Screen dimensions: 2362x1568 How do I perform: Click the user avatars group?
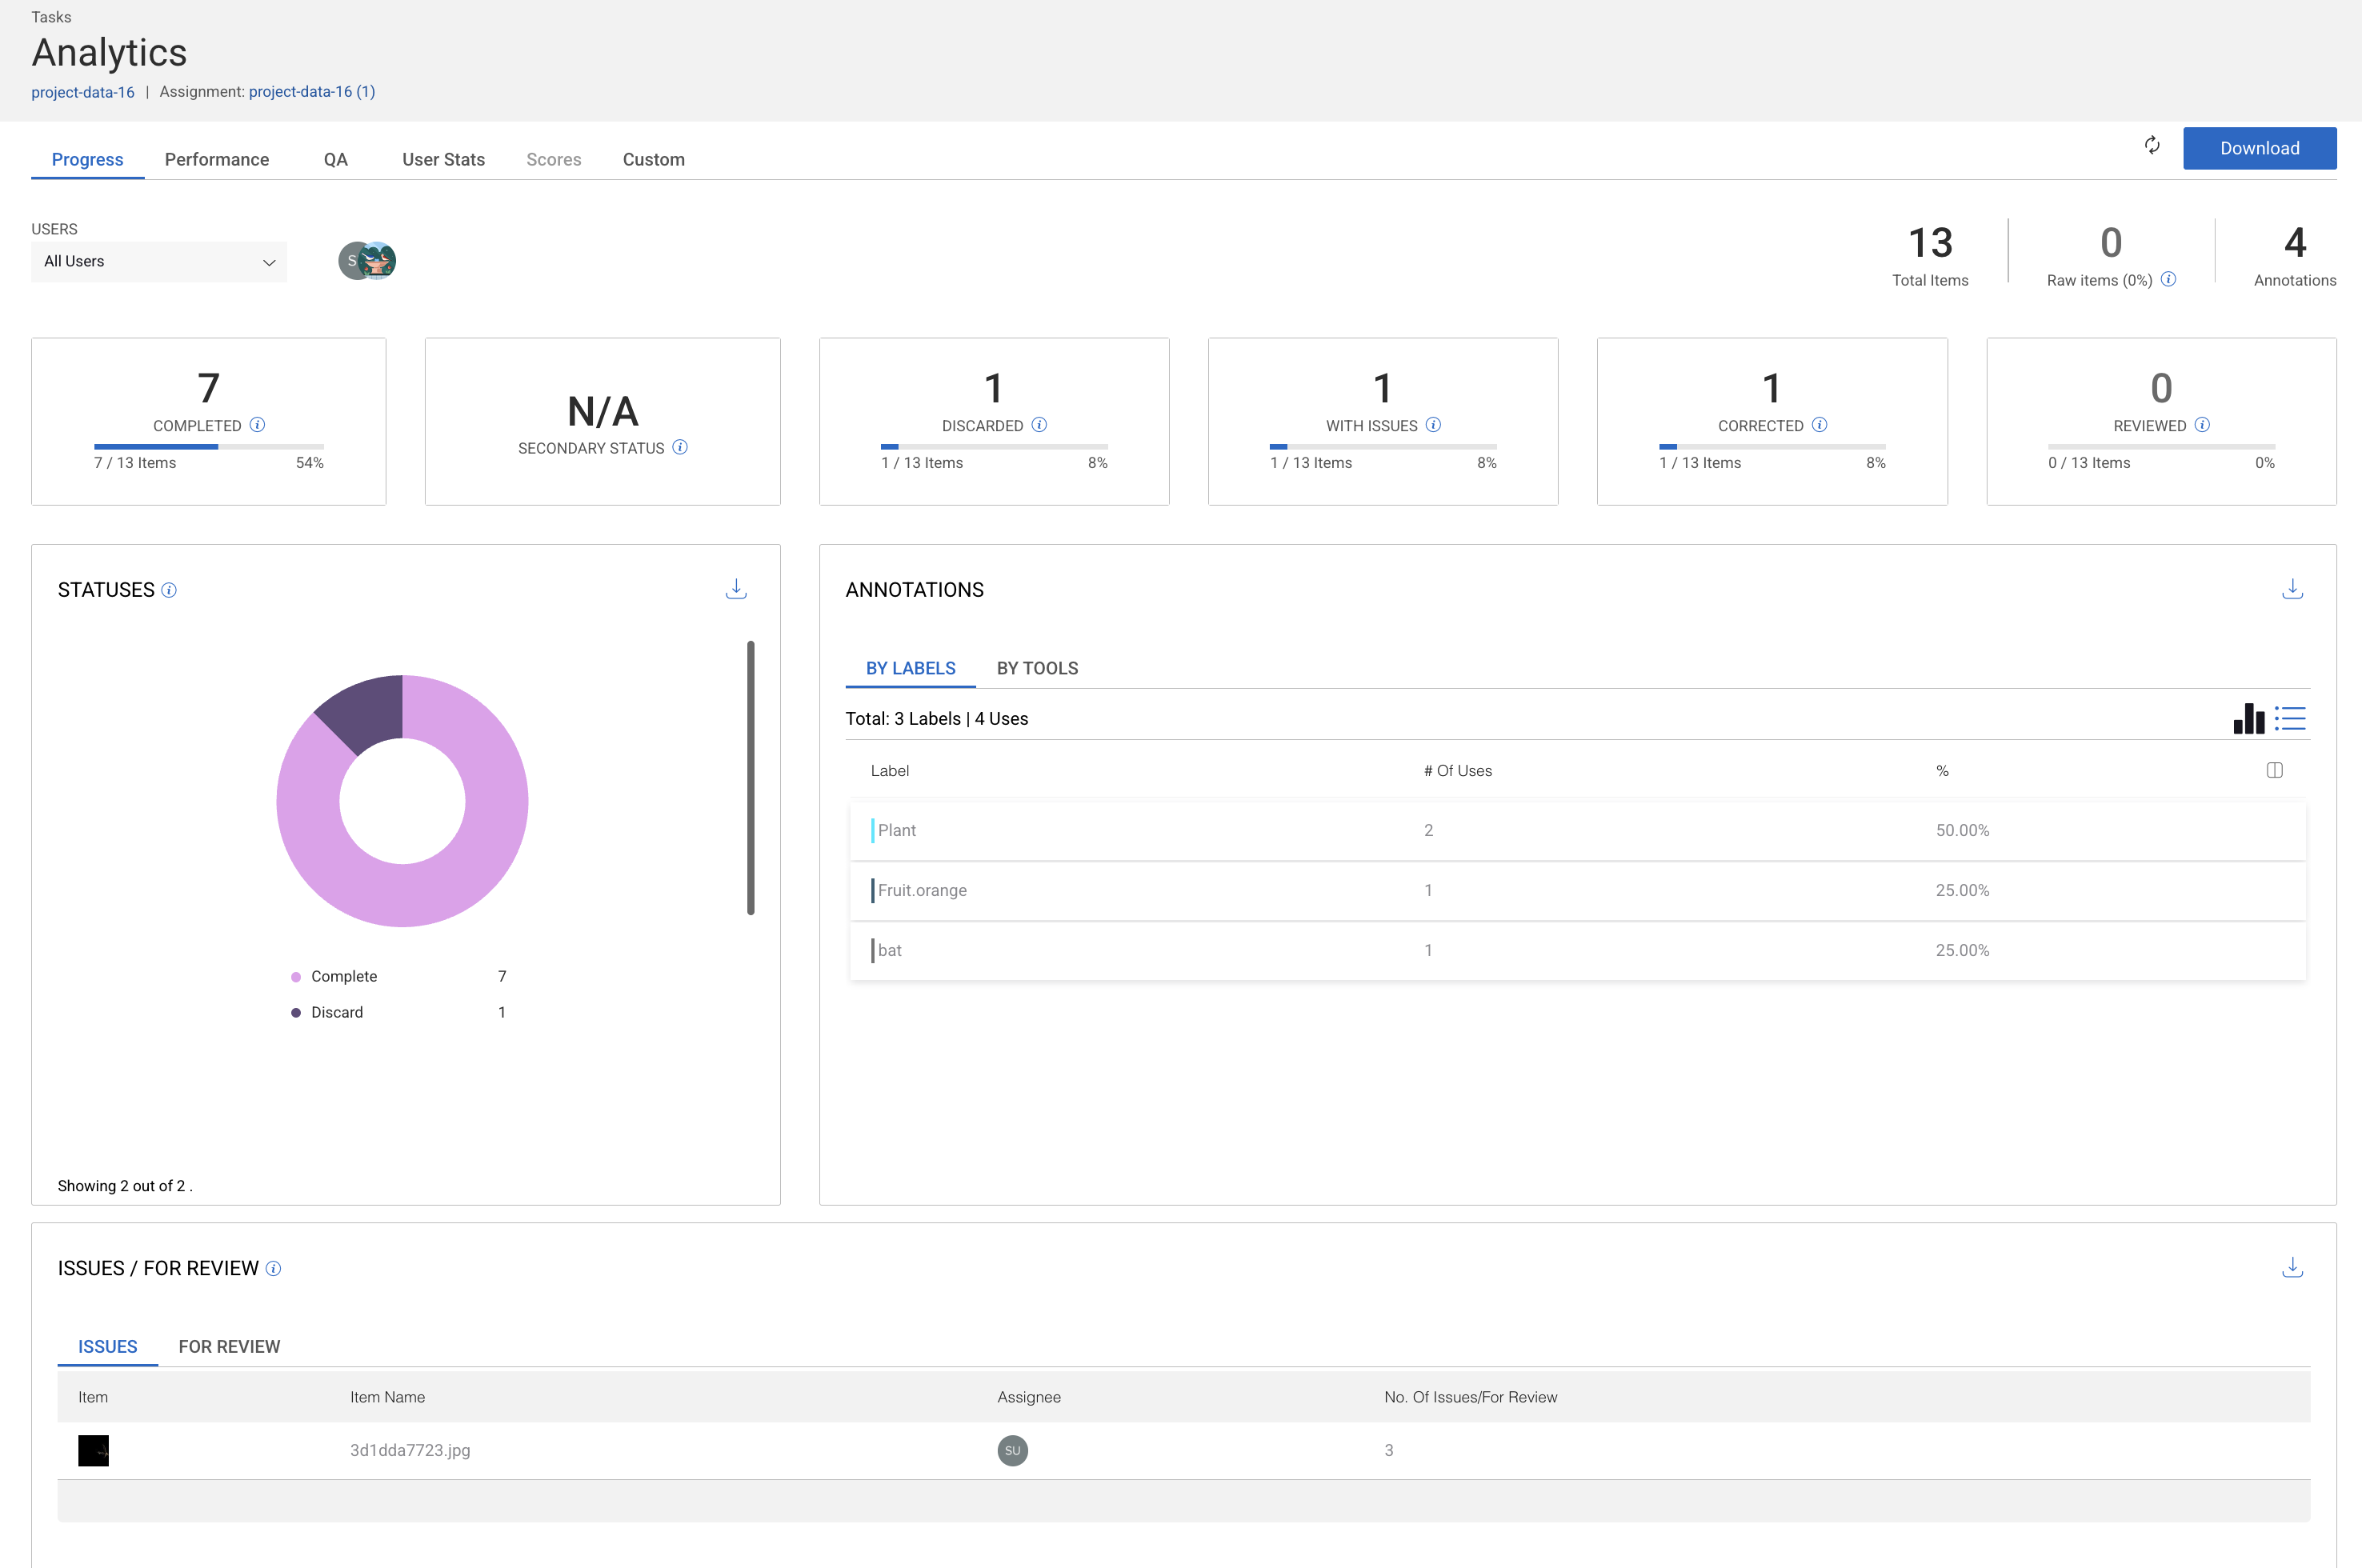367,261
